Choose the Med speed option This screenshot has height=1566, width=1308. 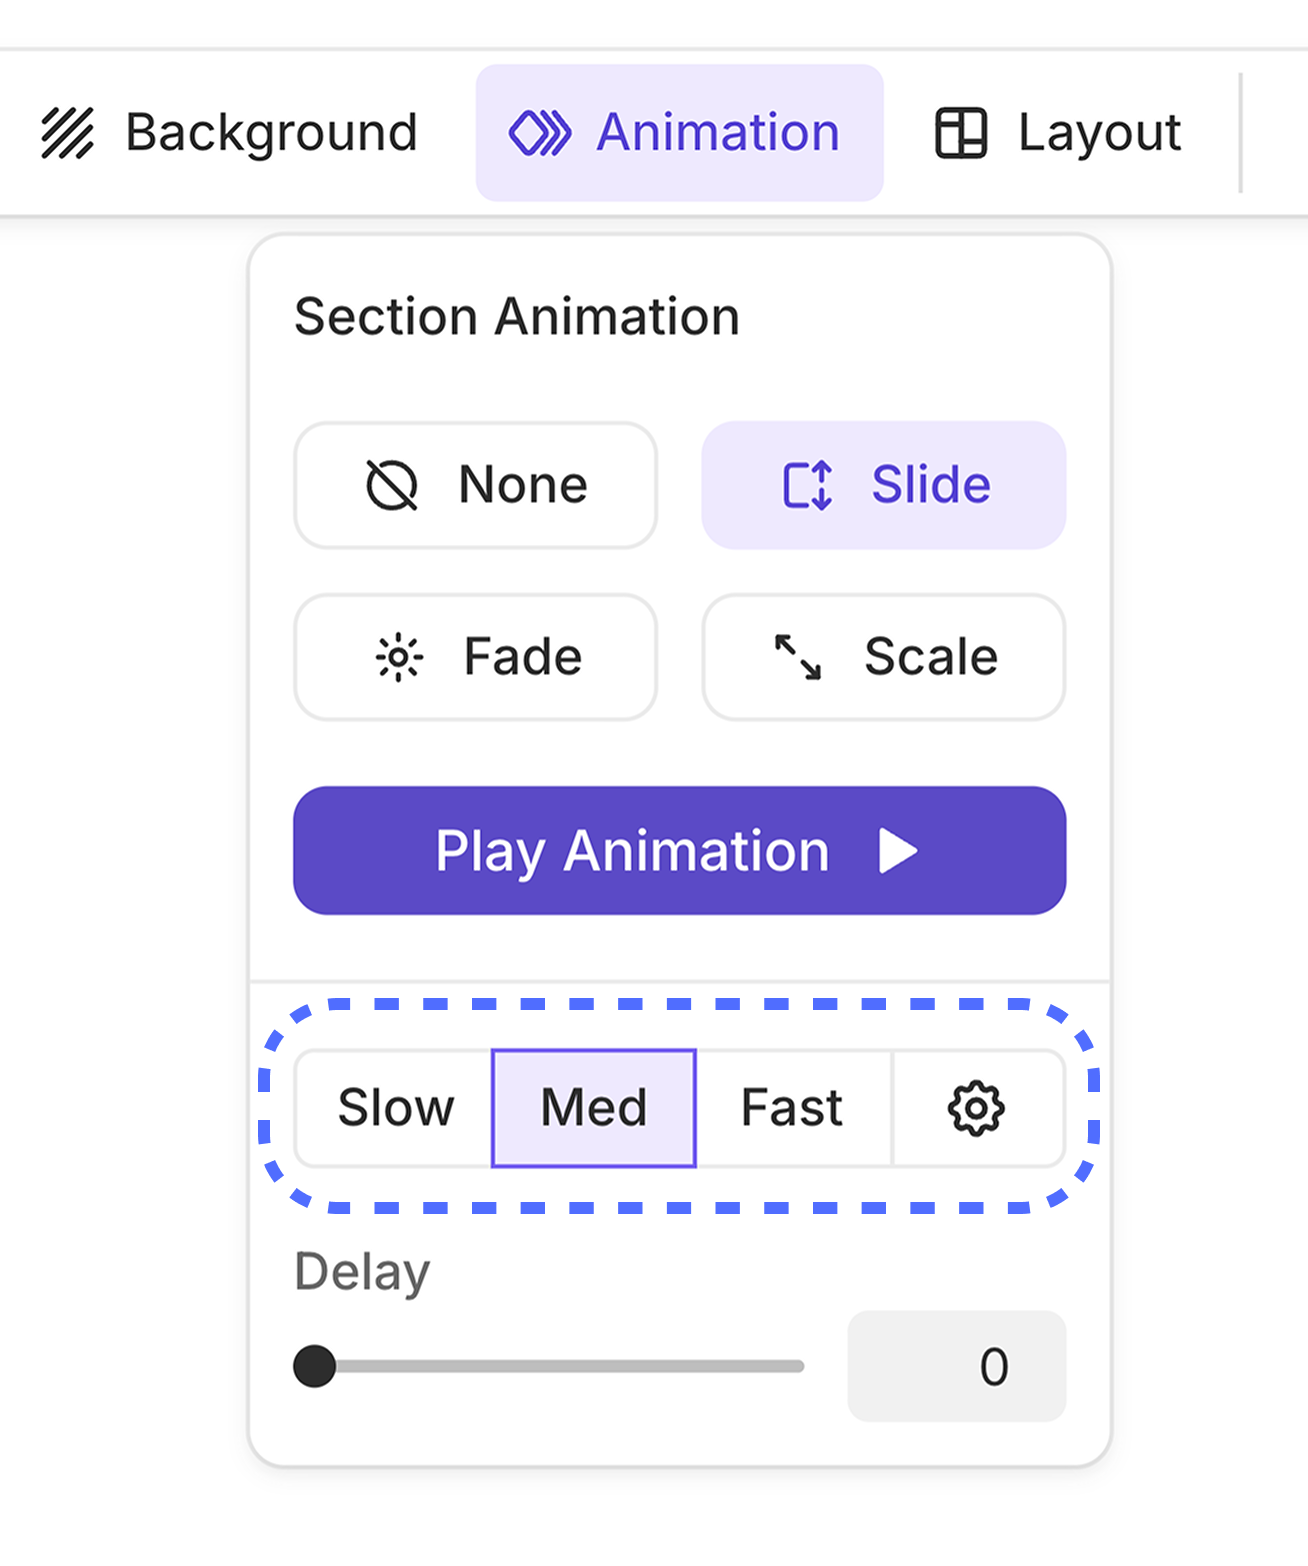coord(594,1108)
